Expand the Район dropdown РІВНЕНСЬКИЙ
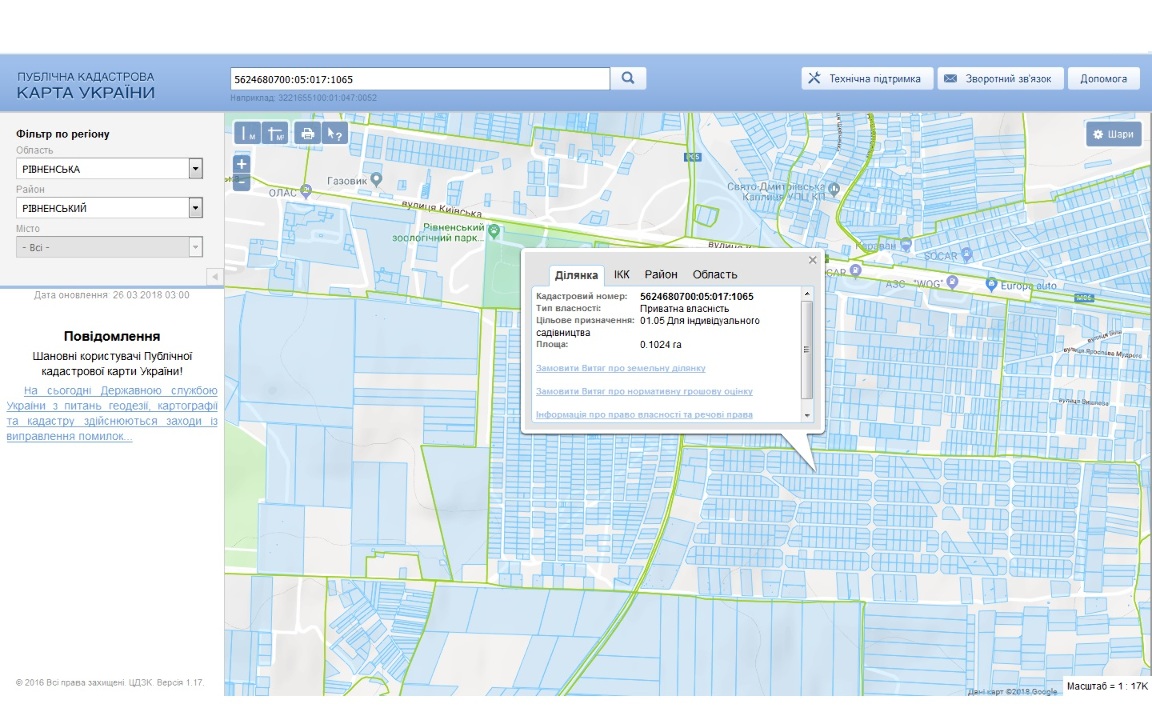This screenshot has height=720, width=1152. pos(109,208)
